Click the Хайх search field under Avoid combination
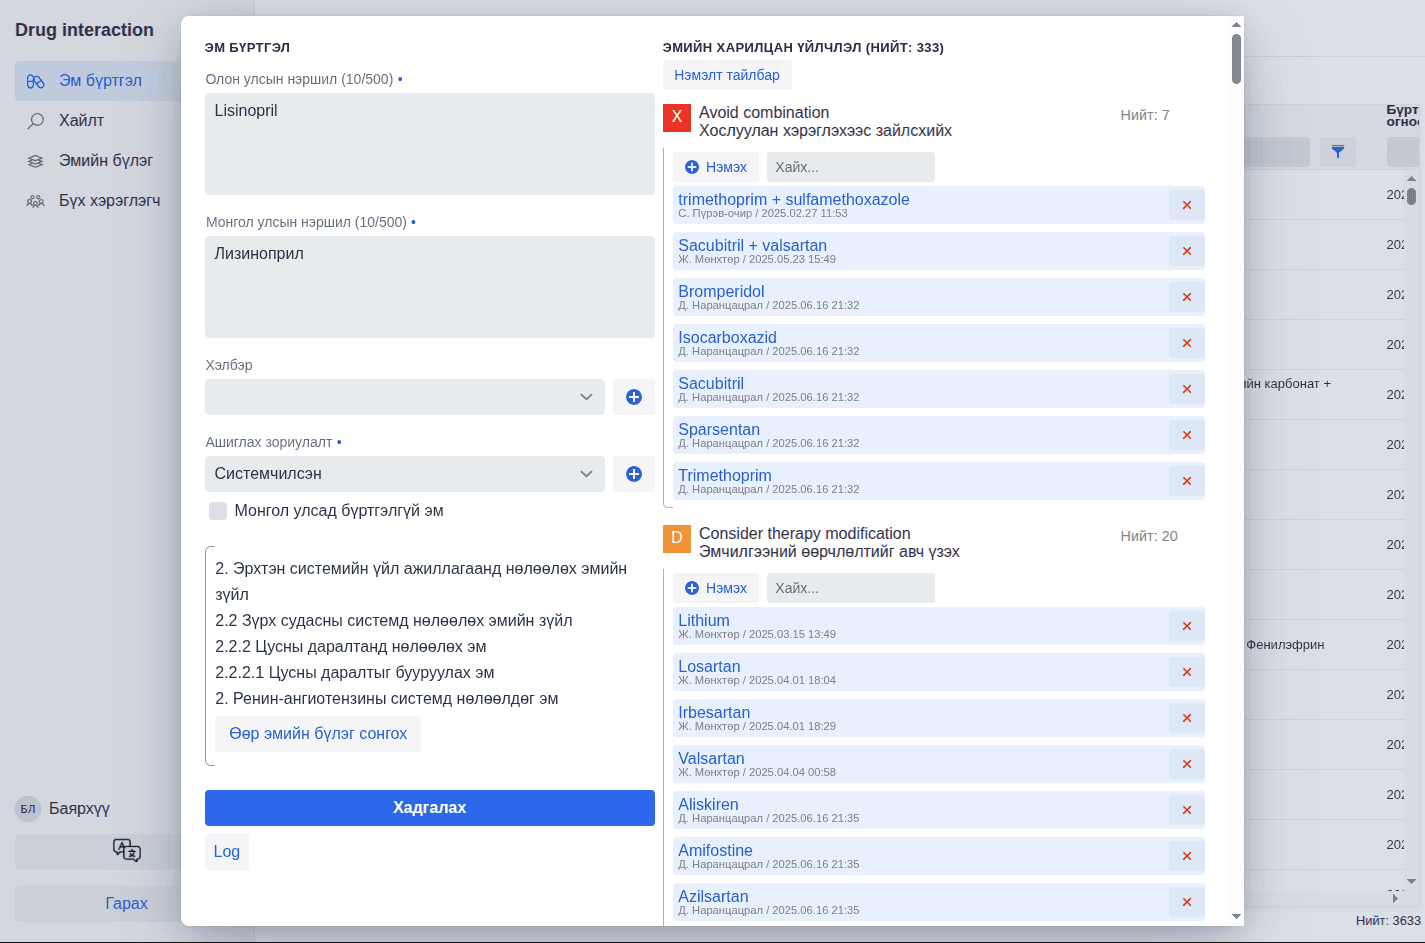1425x943 pixels. coord(850,167)
